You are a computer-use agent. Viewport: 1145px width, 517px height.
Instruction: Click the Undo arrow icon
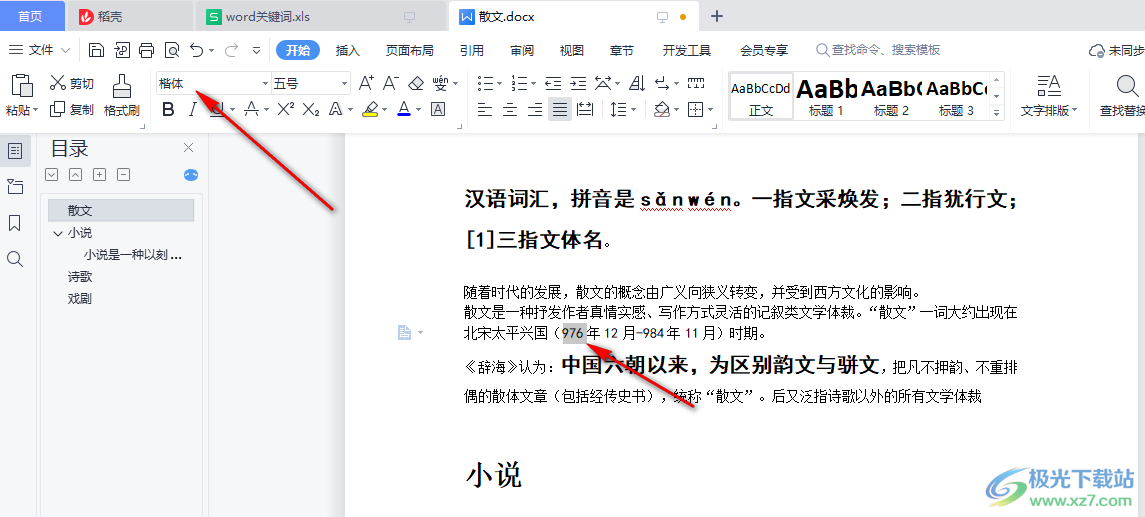click(196, 50)
